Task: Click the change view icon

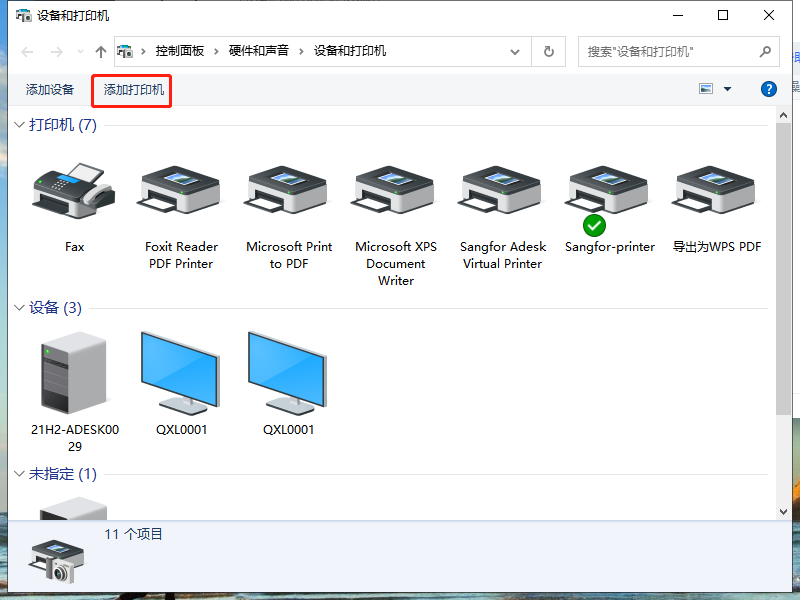Action: pos(706,89)
